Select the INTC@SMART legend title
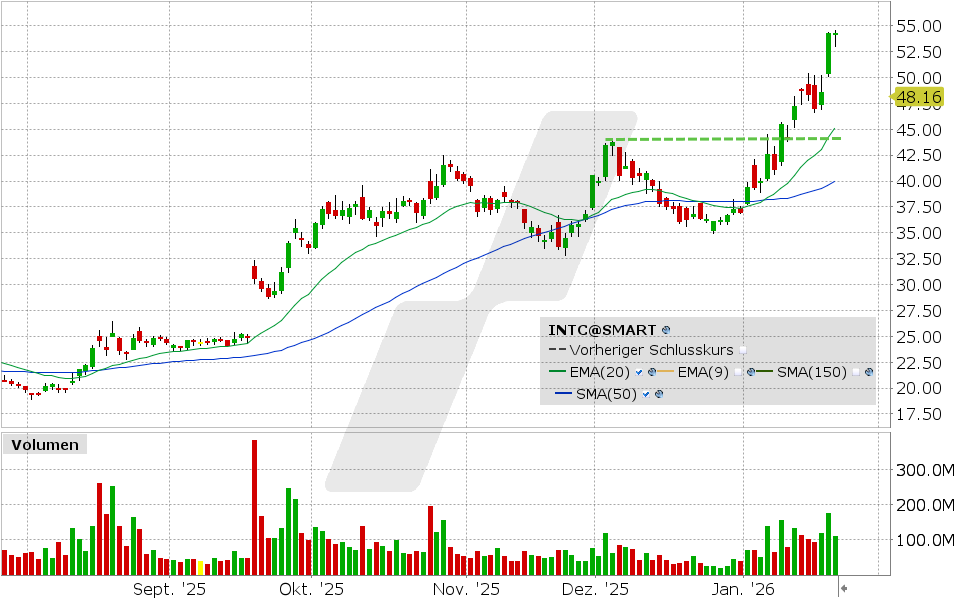The image size is (960, 600). point(600,329)
